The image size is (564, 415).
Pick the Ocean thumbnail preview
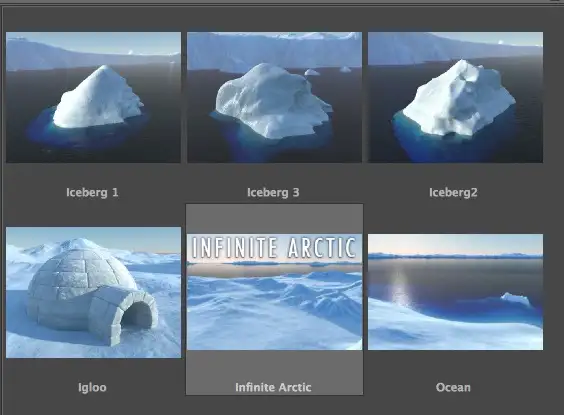pos(455,292)
